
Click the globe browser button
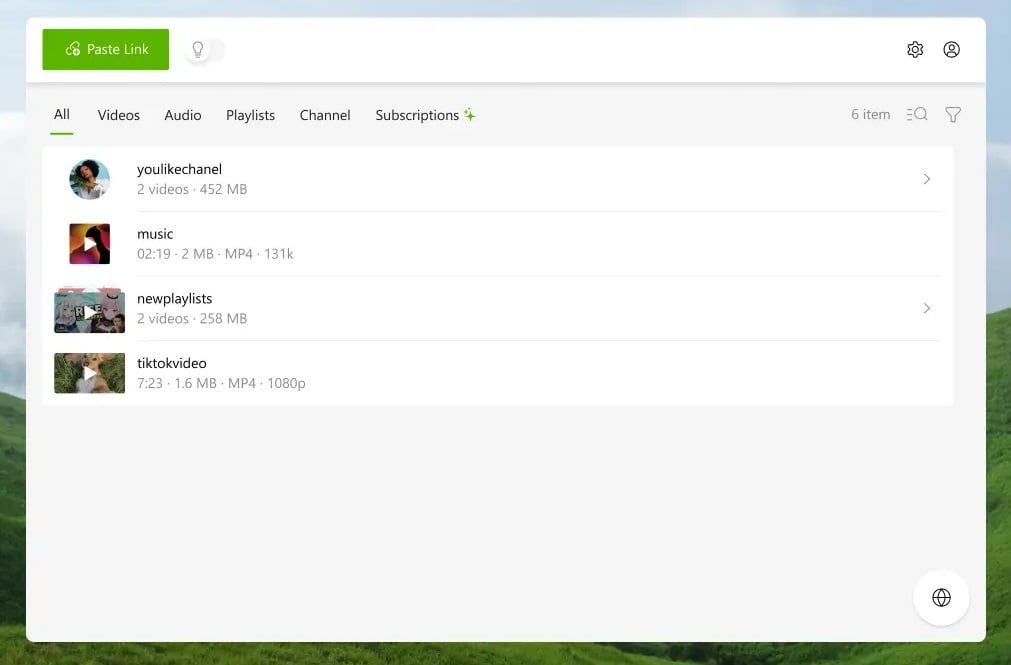[941, 598]
